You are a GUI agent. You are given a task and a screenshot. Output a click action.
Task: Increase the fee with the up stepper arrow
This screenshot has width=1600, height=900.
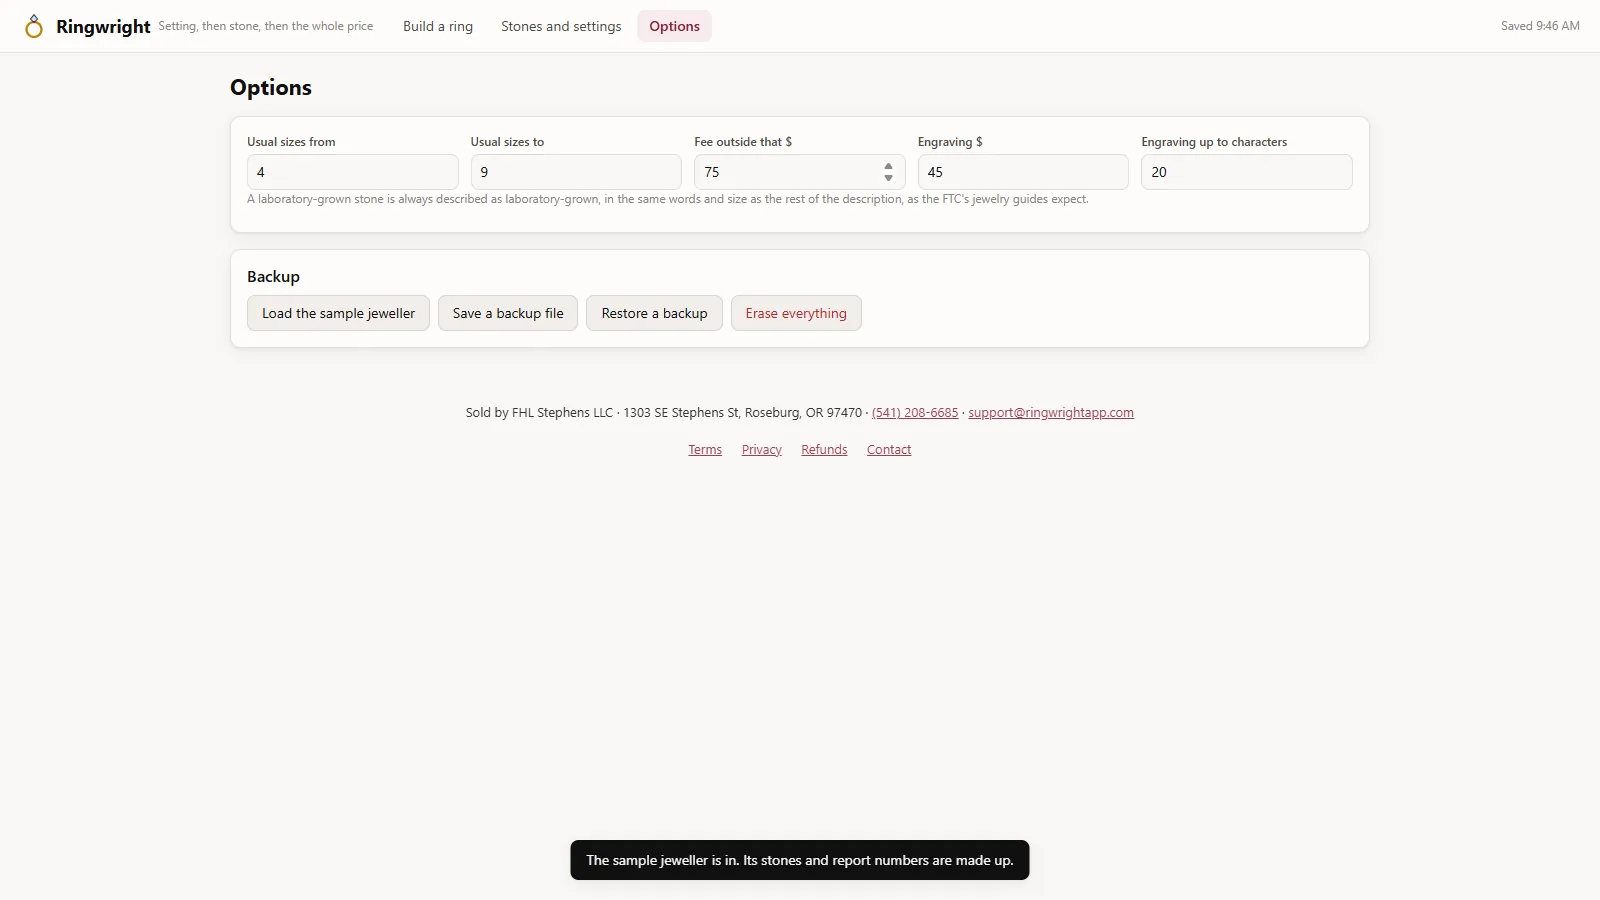click(888, 166)
